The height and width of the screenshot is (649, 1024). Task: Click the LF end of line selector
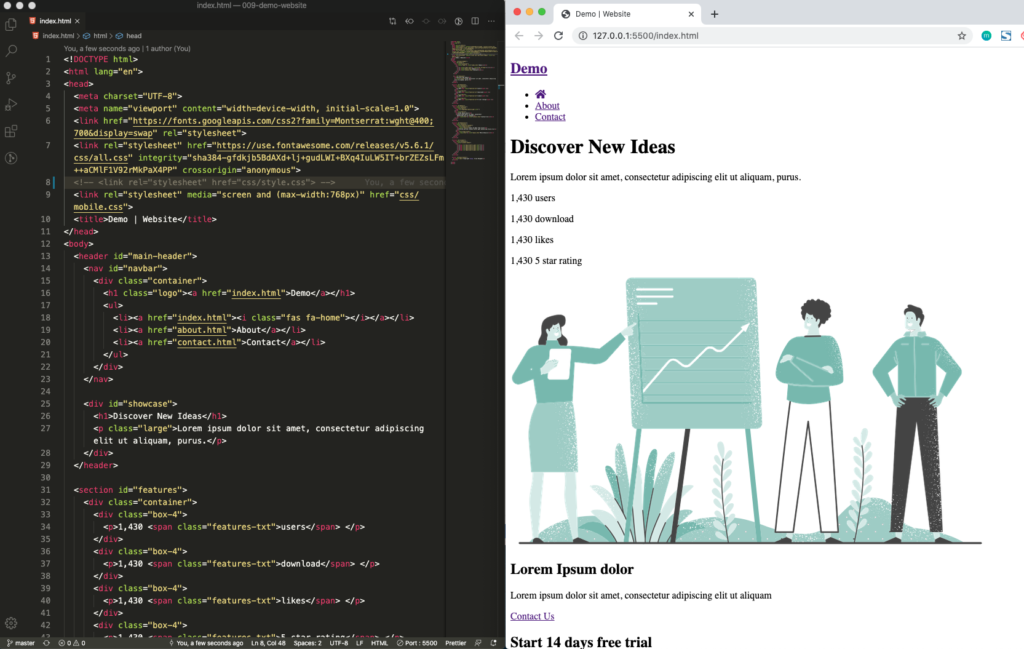359,643
